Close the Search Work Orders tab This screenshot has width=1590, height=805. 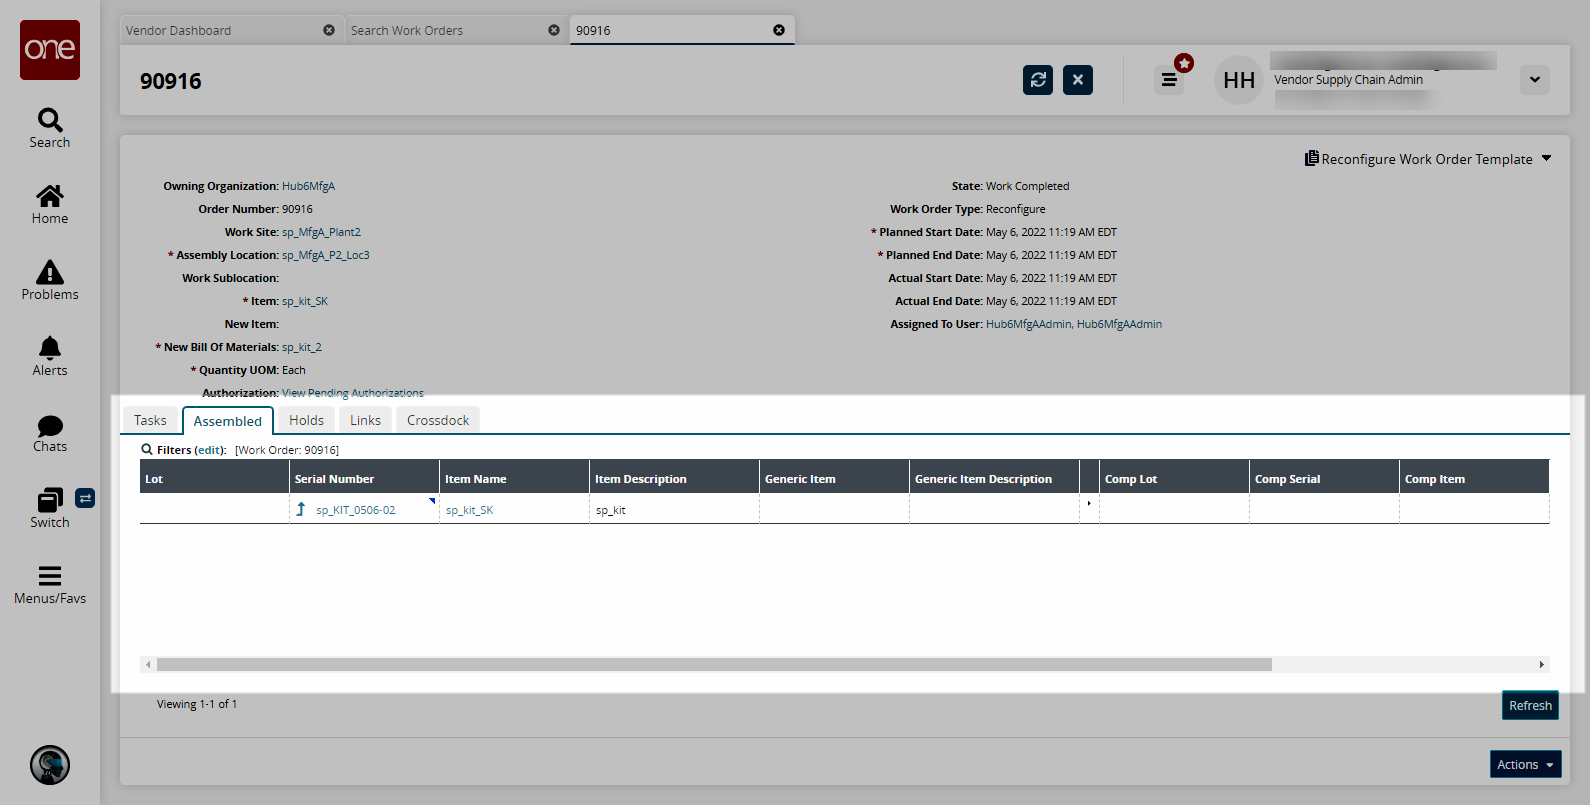pyautogui.click(x=554, y=30)
